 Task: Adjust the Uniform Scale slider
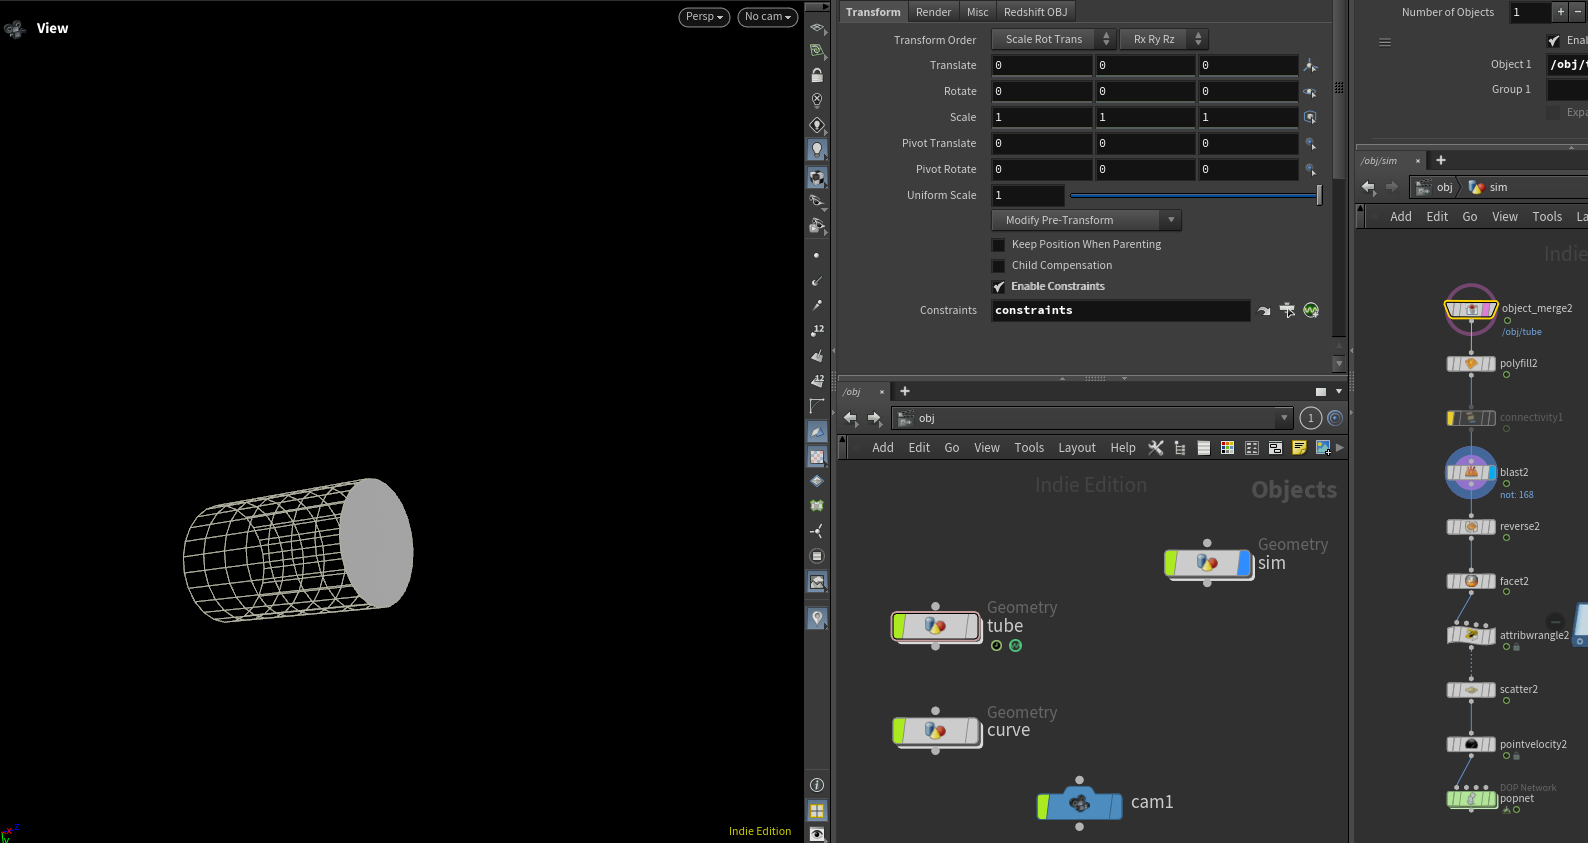pos(1196,196)
